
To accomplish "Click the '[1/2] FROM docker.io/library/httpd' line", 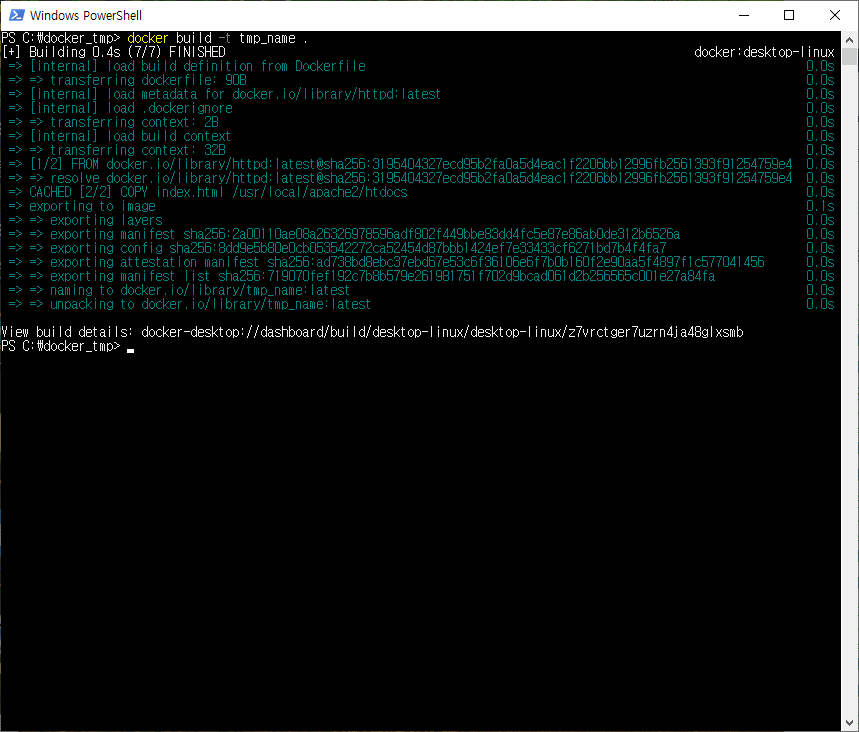I will coord(400,164).
